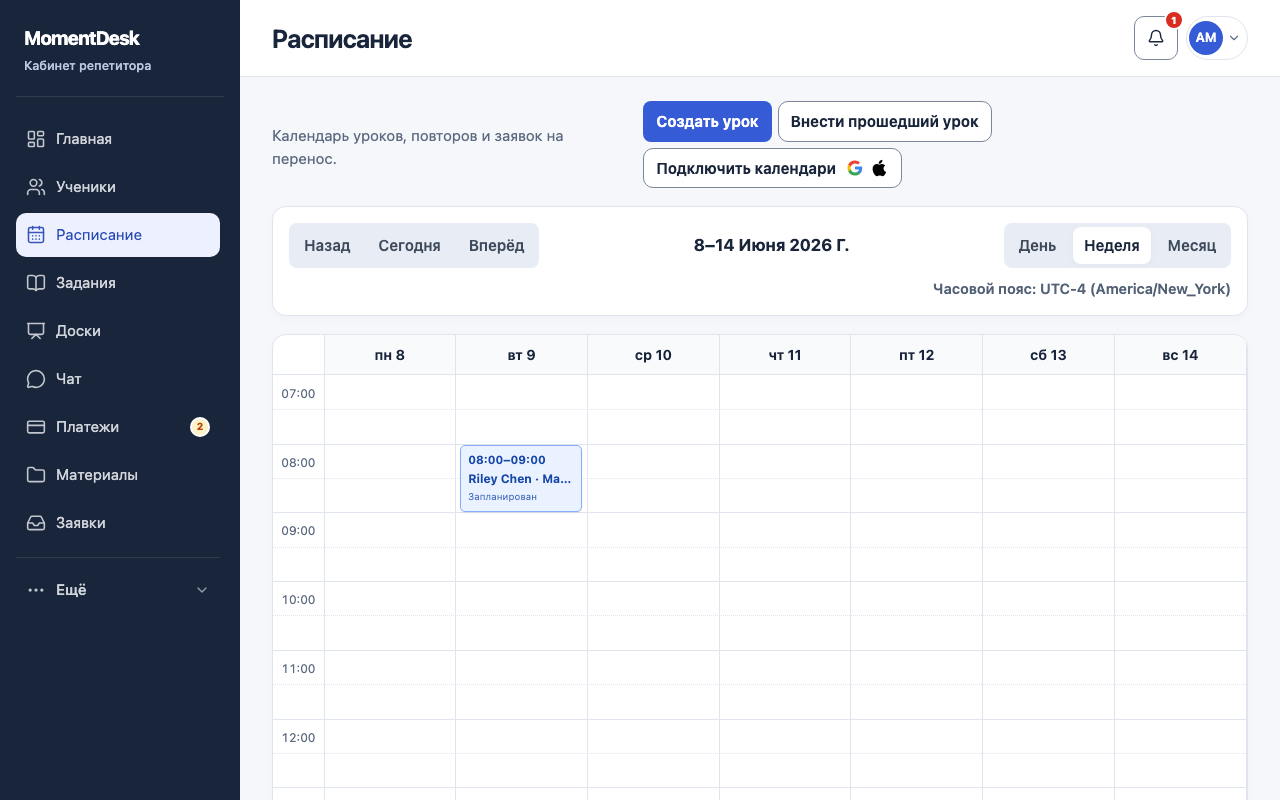Click the пн 8 day header
Viewport: 1280px width, 800px height.
[x=390, y=355]
